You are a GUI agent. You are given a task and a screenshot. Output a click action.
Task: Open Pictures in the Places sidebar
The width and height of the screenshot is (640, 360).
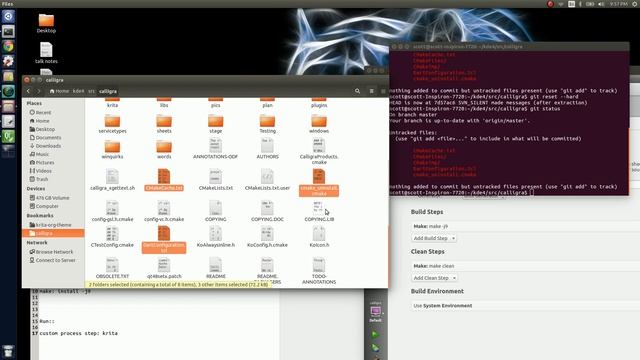[42, 162]
